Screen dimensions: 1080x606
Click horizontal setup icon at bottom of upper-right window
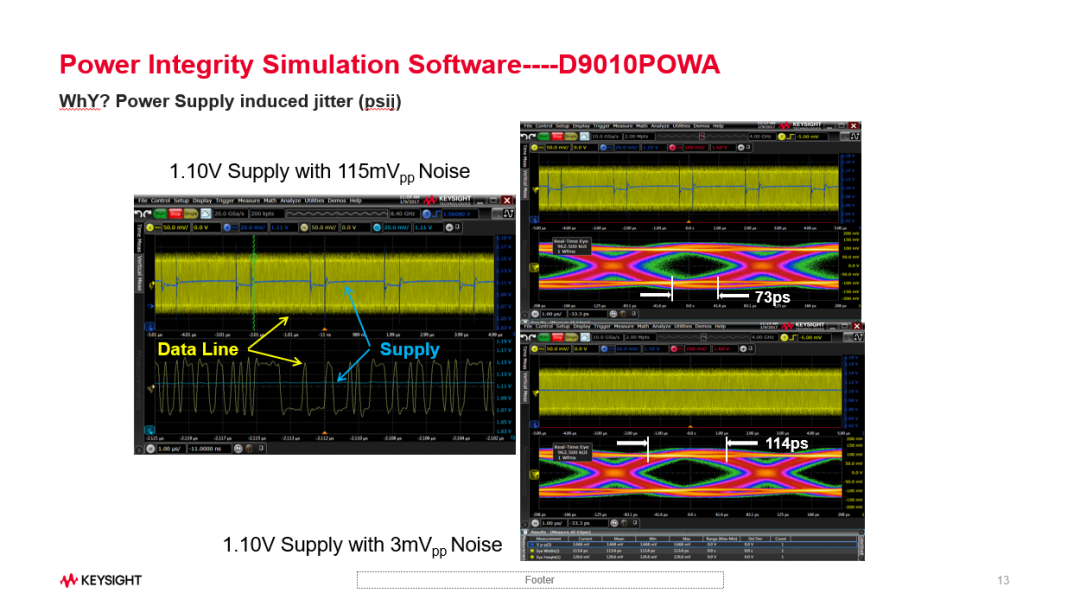click(535, 313)
